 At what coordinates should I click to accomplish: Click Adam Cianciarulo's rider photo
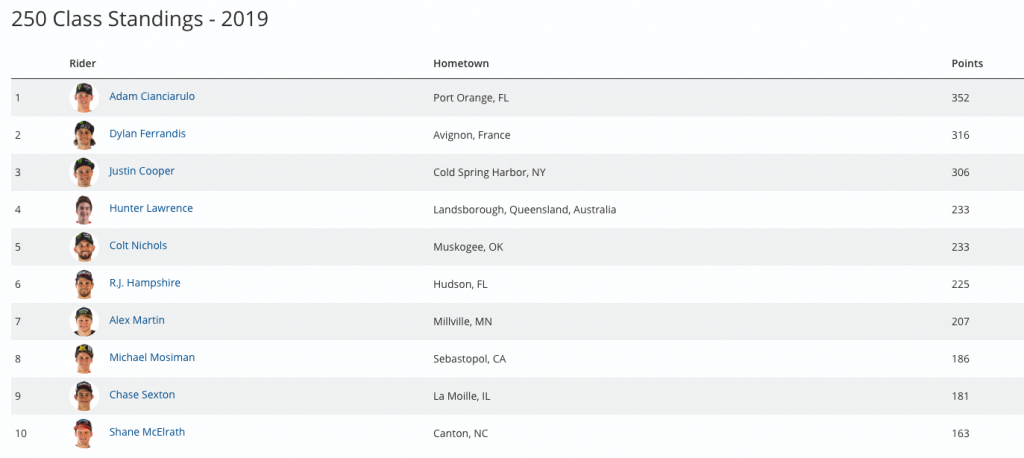coord(85,97)
